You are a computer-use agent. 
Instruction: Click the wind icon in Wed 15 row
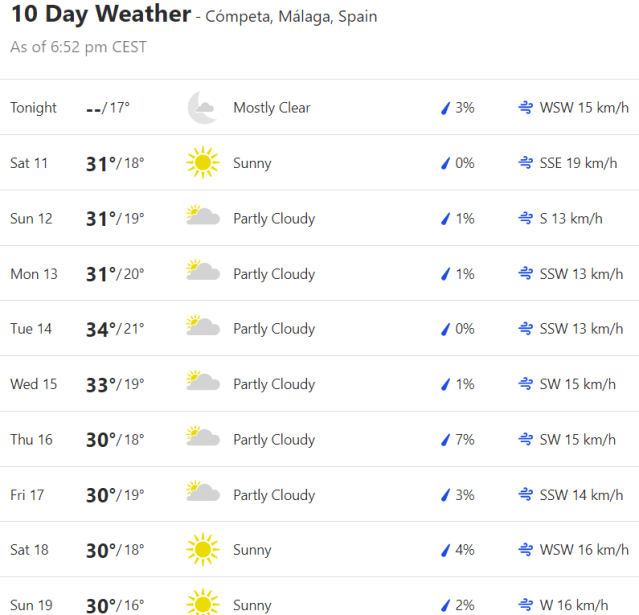tap(526, 384)
